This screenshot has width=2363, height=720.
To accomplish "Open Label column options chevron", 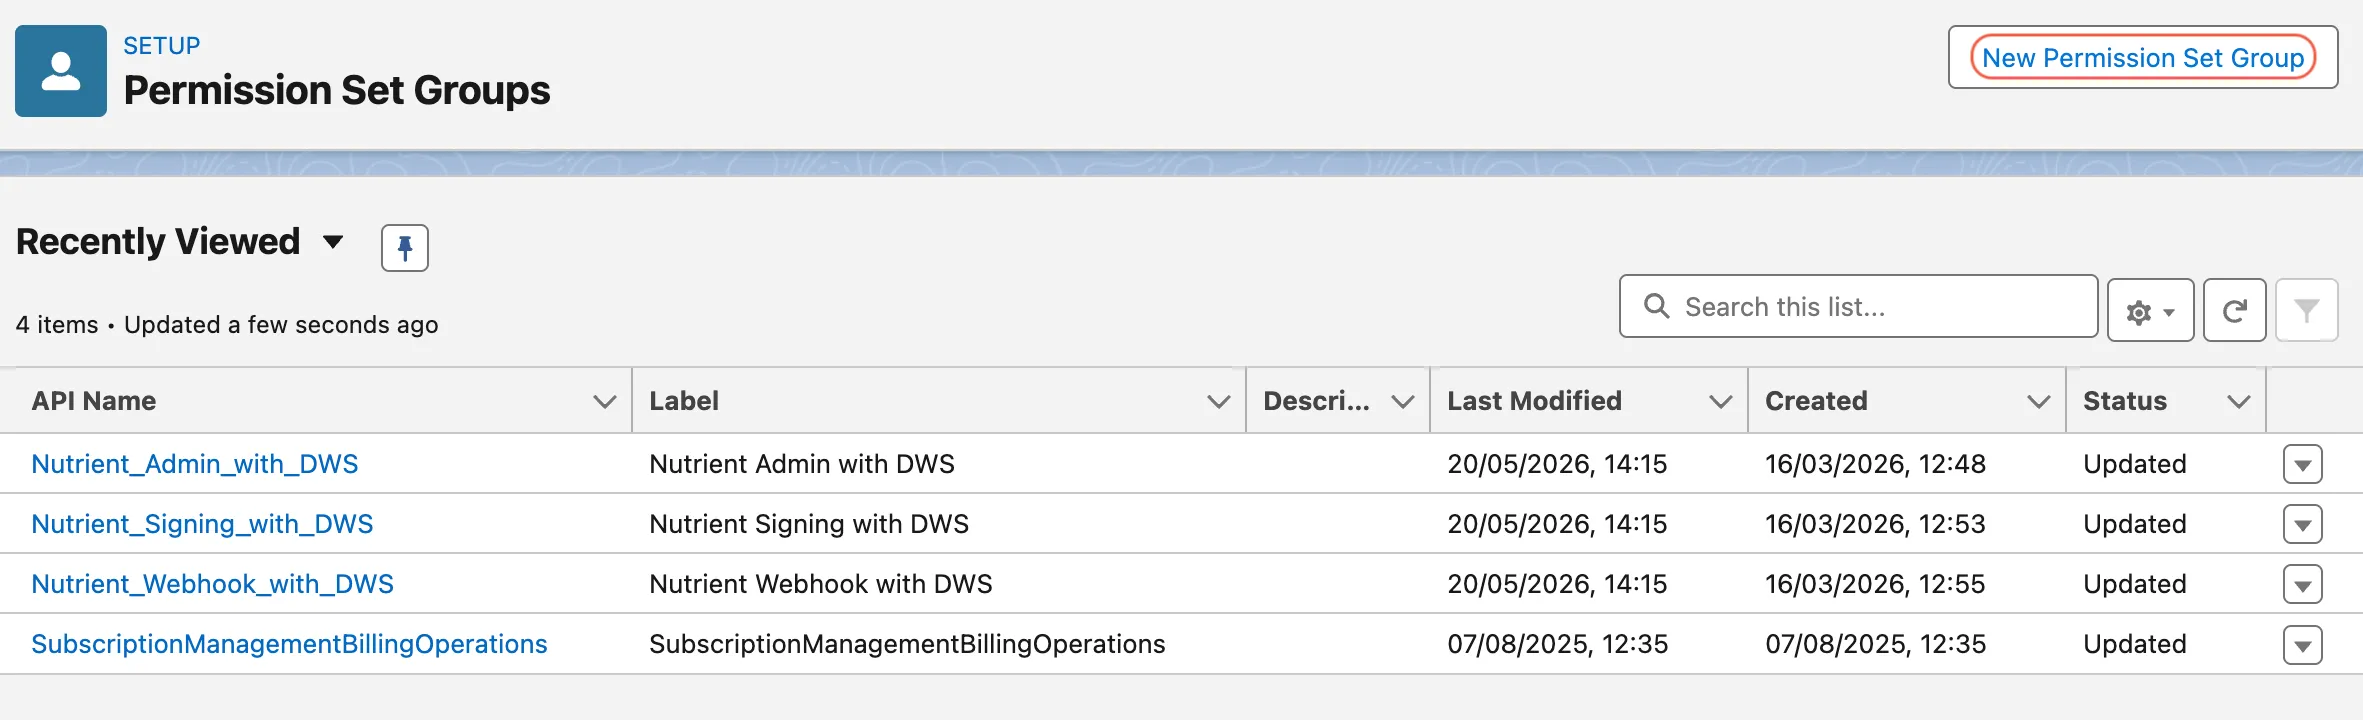I will pyautogui.click(x=1218, y=402).
